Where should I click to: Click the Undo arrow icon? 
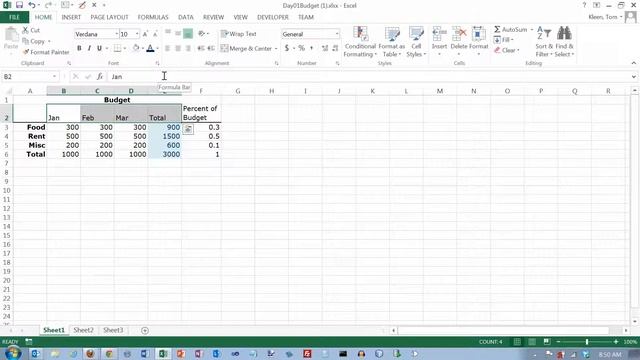(32, 5)
